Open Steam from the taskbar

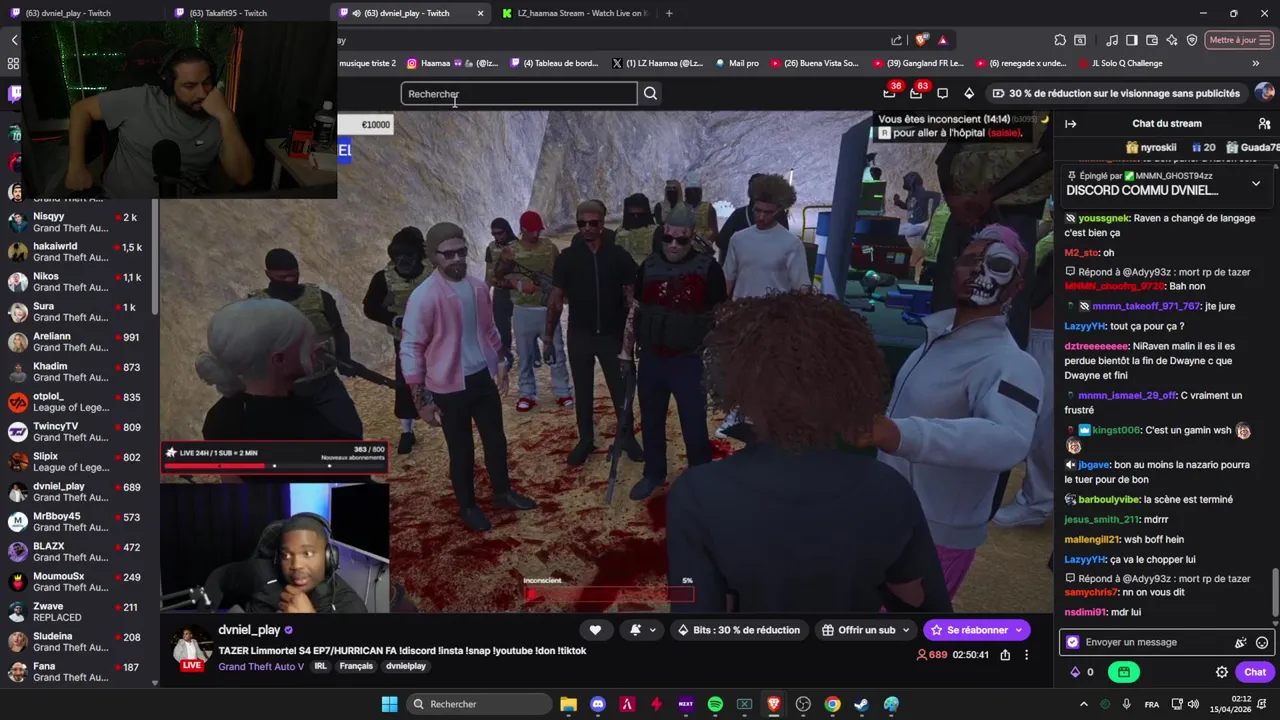(x=862, y=704)
